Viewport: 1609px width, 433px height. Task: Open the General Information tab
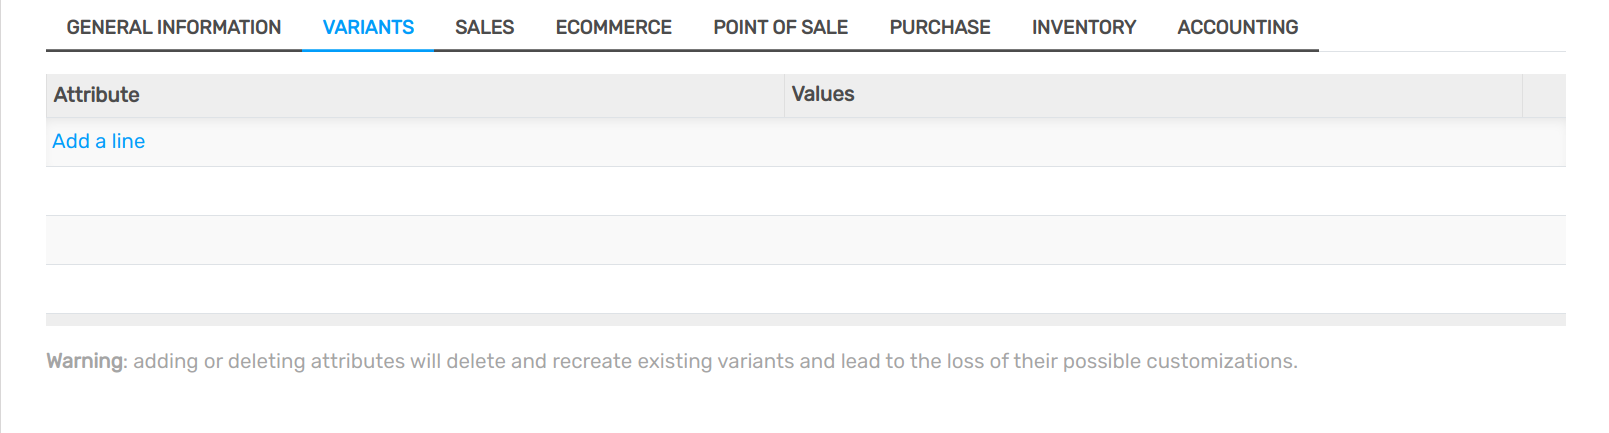(174, 27)
